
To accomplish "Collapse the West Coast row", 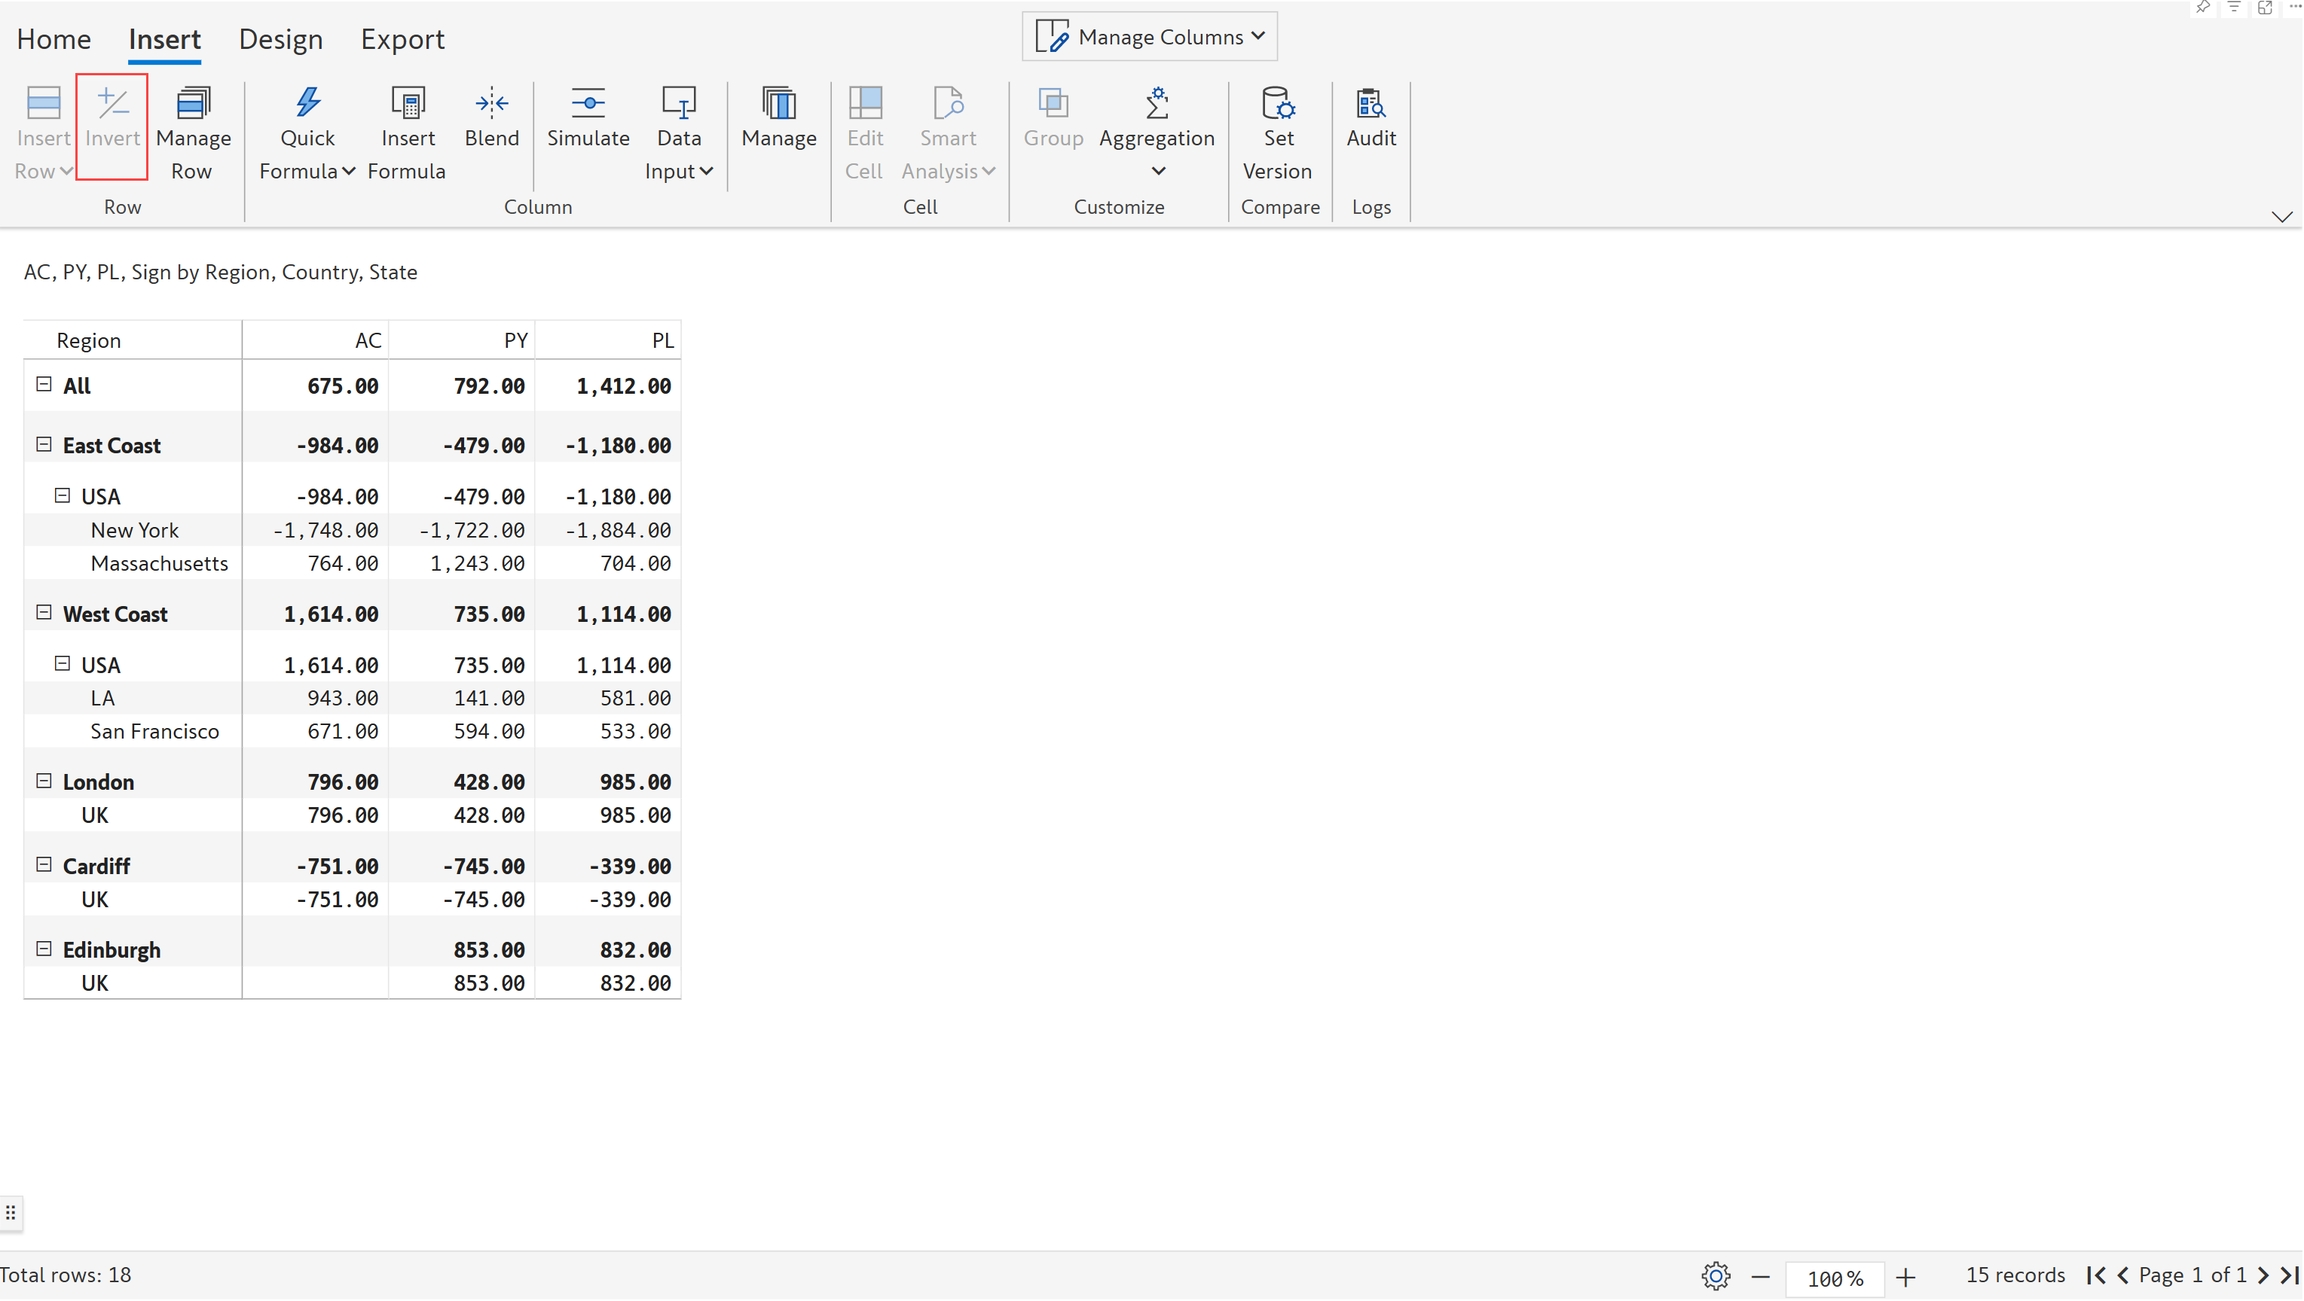I will point(44,612).
